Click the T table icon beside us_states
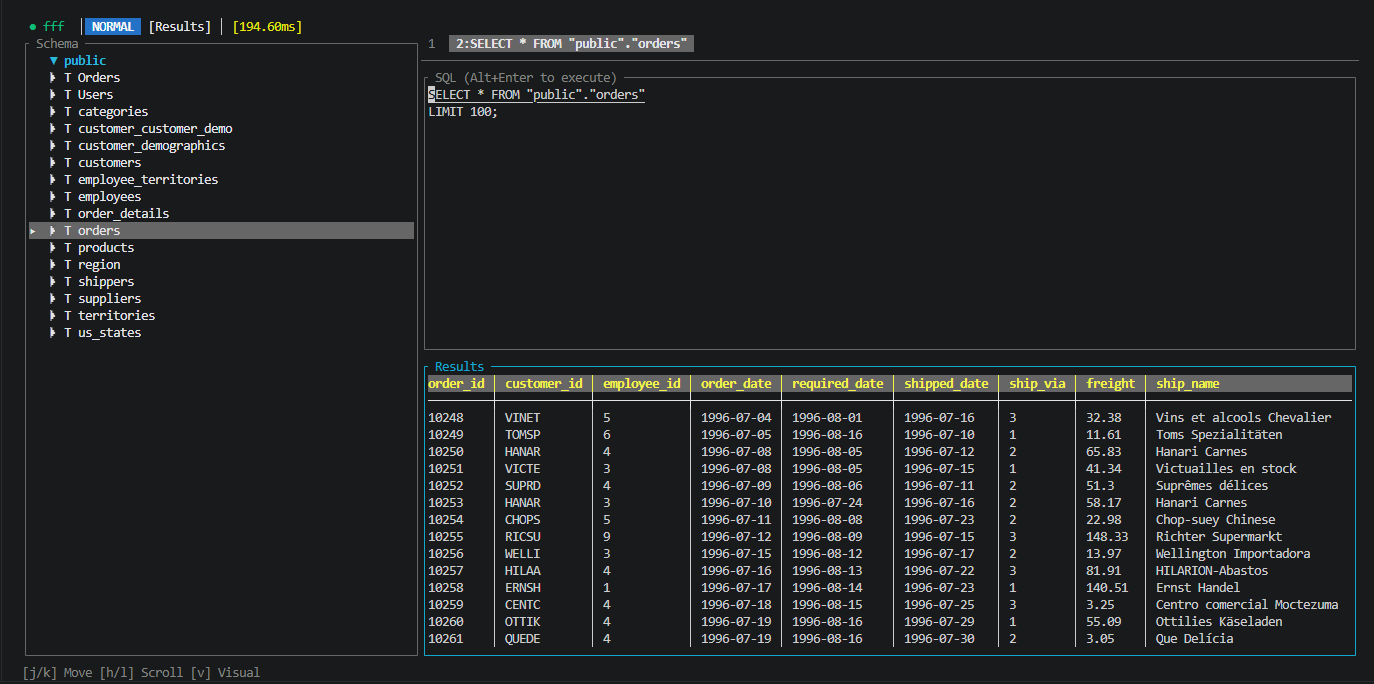Screen dimensions: 1374x684 coord(68,333)
